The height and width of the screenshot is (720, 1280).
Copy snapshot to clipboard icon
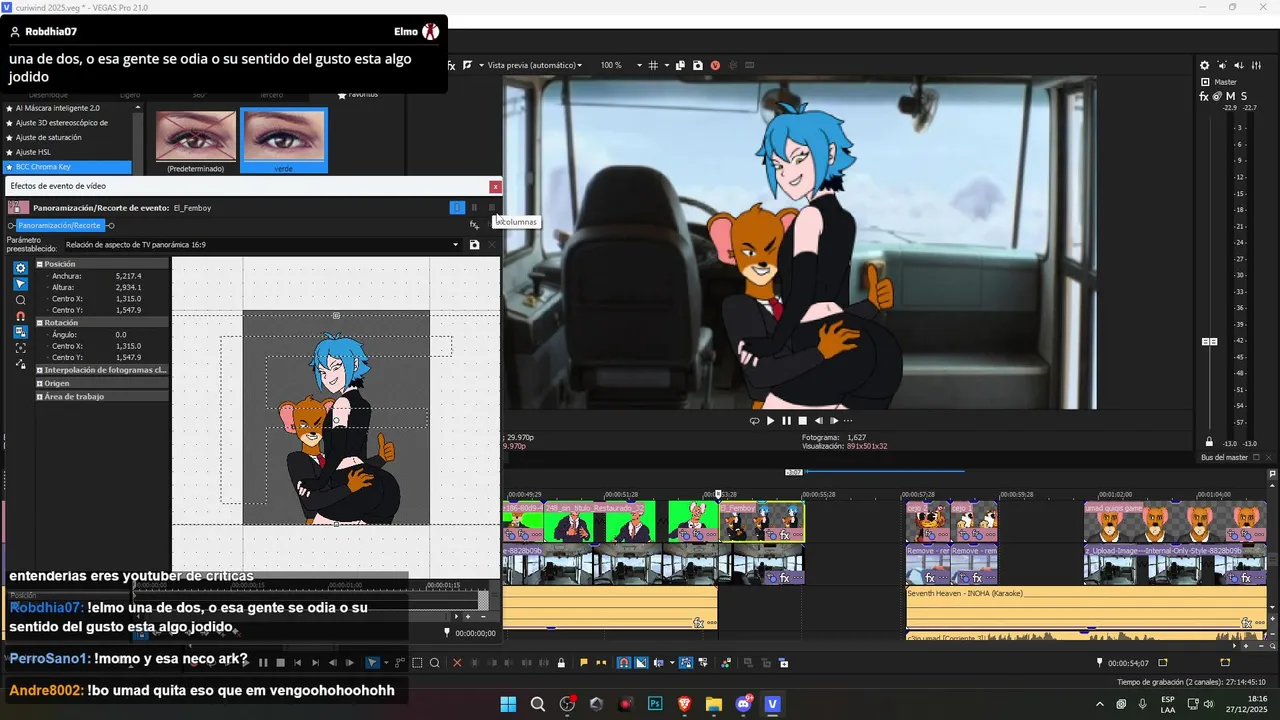(x=680, y=65)
